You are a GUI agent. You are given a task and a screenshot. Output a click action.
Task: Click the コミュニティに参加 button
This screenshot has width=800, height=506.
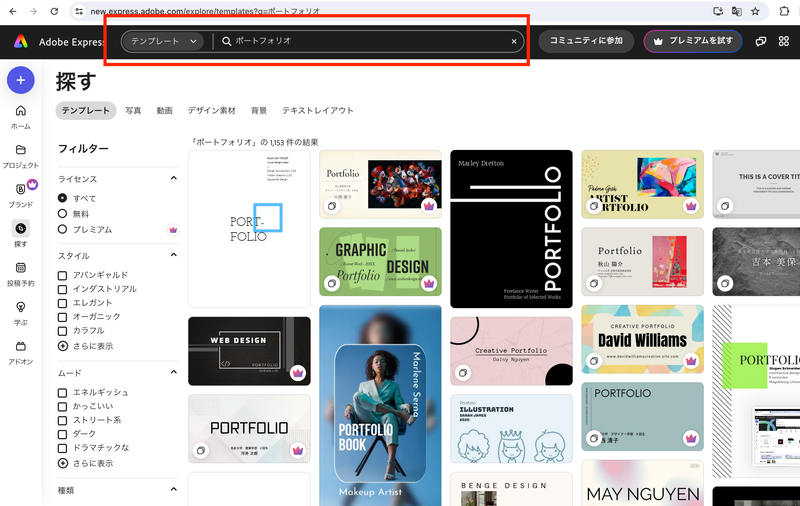click(586, 41)
